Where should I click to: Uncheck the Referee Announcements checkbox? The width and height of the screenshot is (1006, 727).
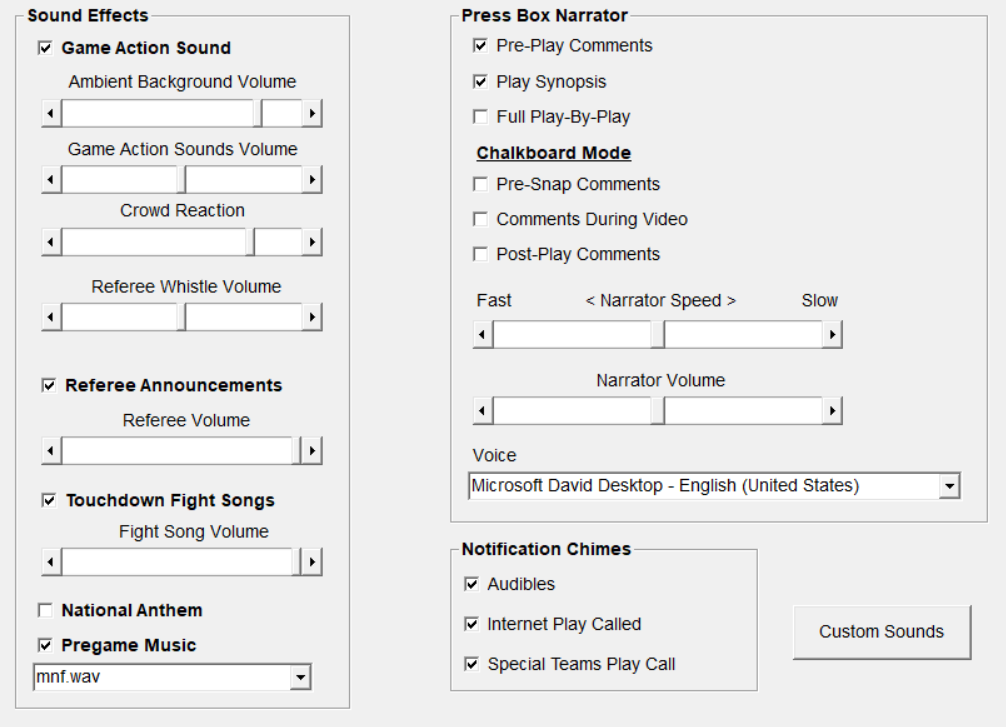pyautogui.click(x=49, y=386)
